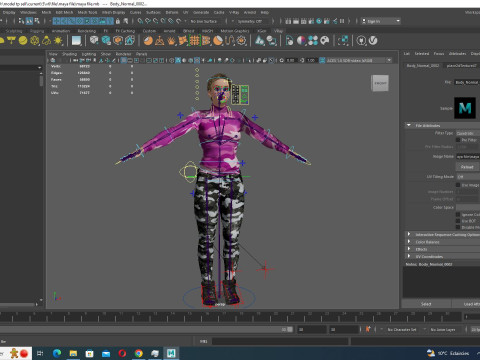
Task: Toggle the Use BOT checkbox
Action: tap(458, 221)
